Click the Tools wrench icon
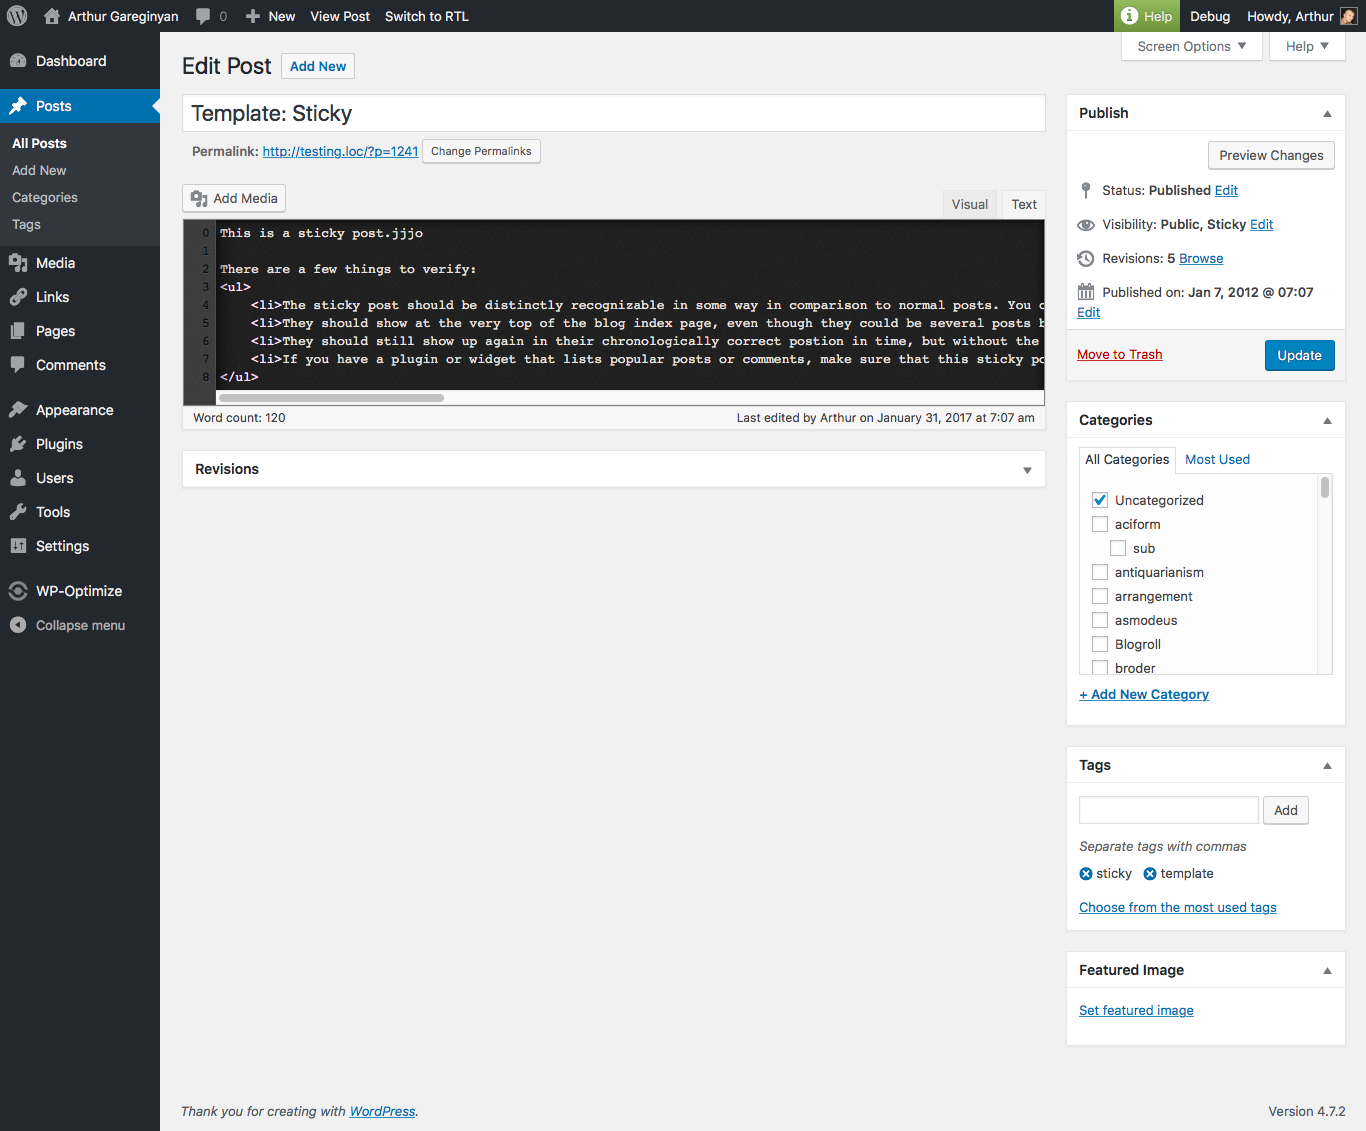1366x1131 pixels. pos(18,512)
